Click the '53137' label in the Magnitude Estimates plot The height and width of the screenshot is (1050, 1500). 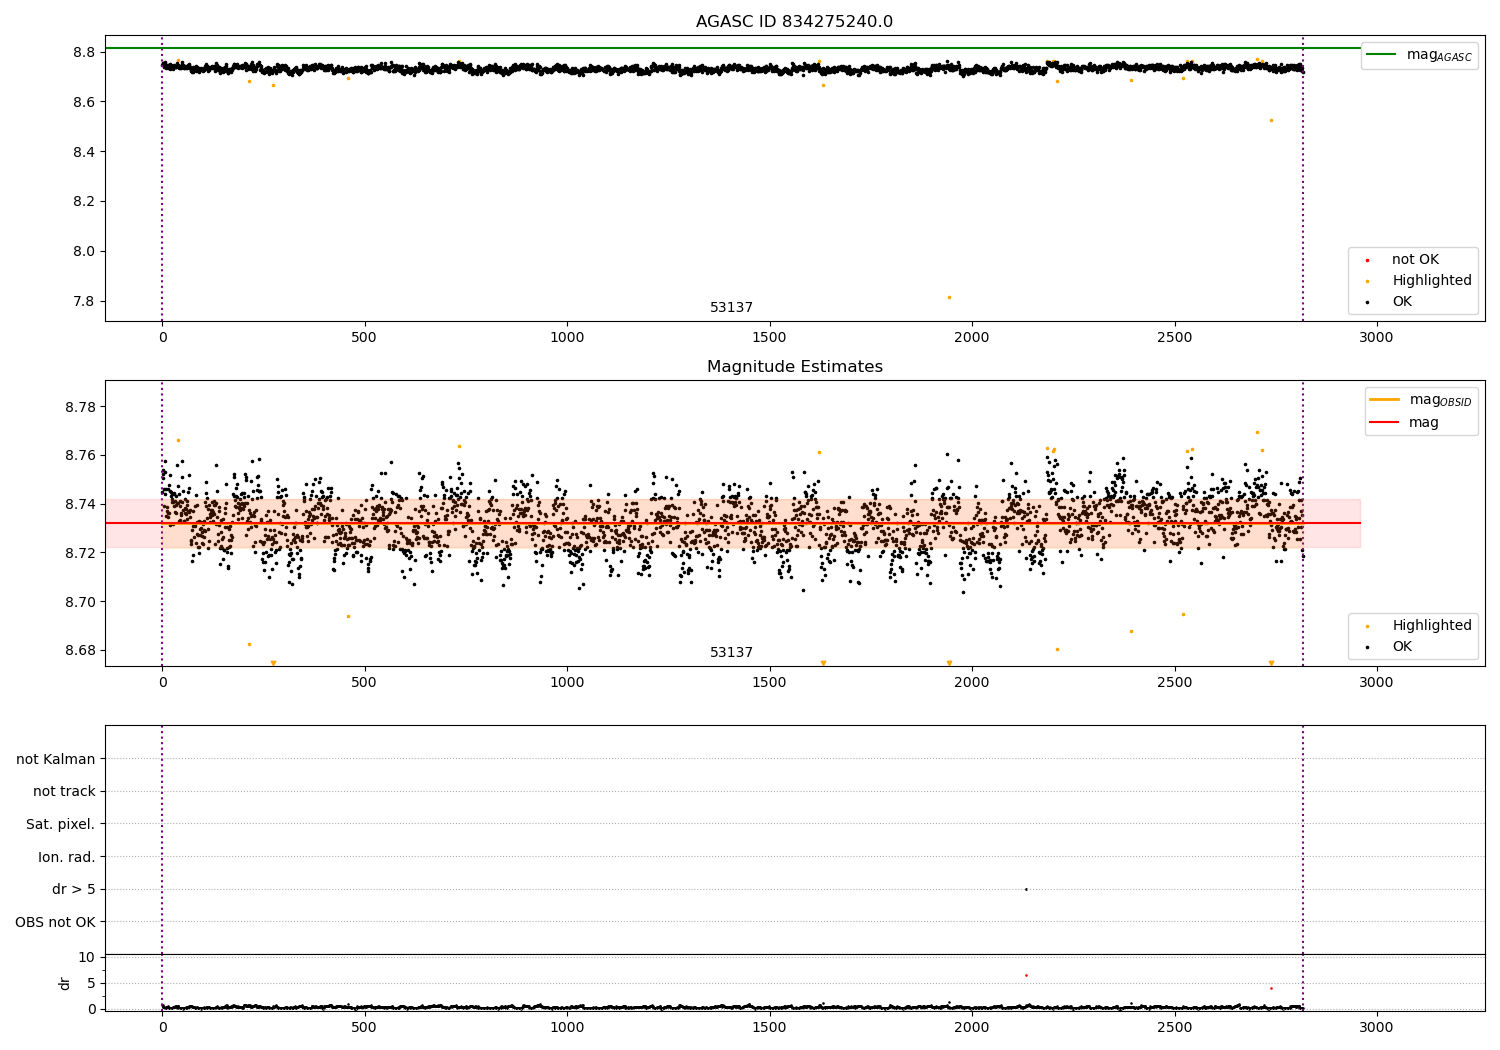click(731, 653)
